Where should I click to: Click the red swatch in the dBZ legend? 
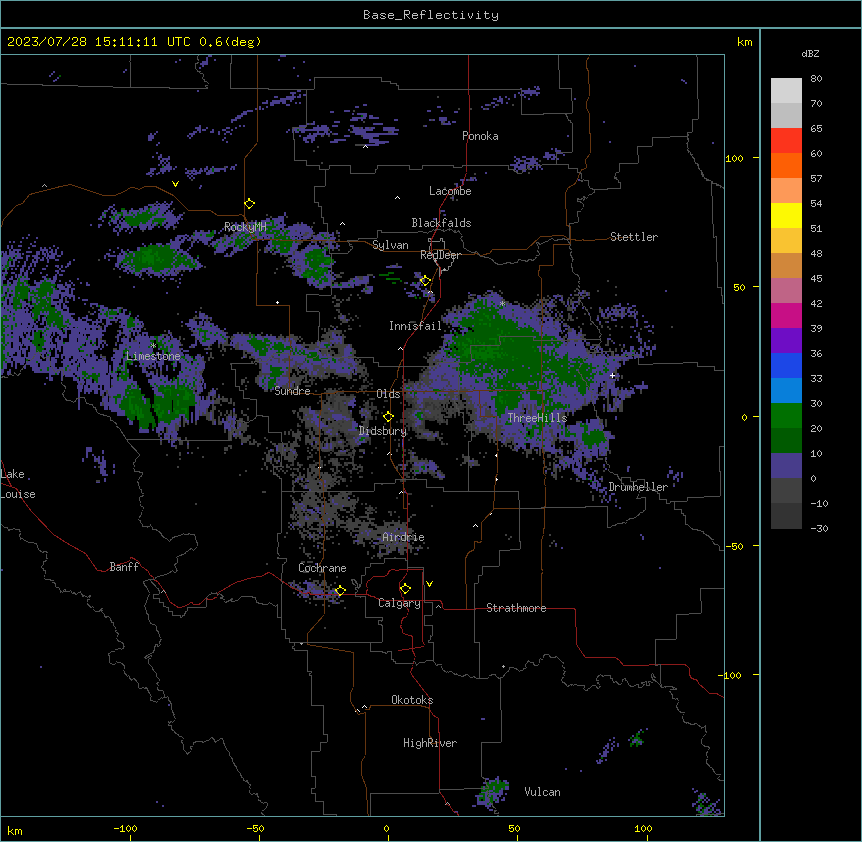[786, 141]
